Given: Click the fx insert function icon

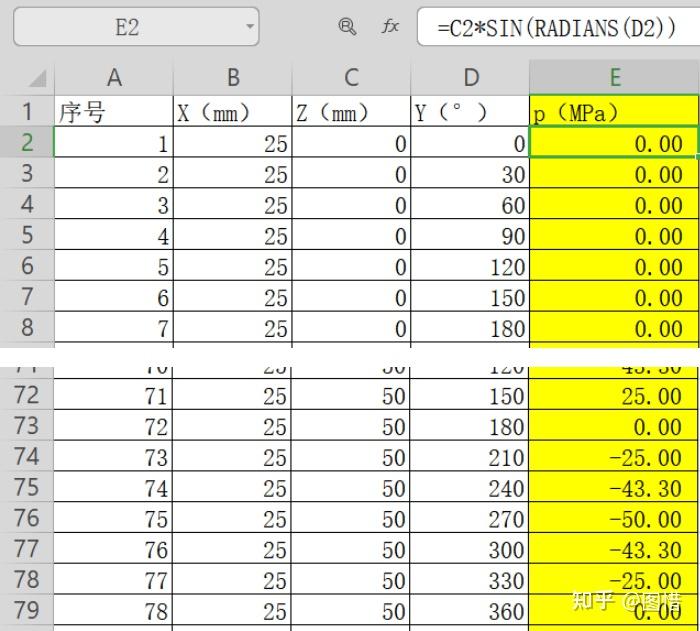Looking at the screenshot, I should point(390,26).
